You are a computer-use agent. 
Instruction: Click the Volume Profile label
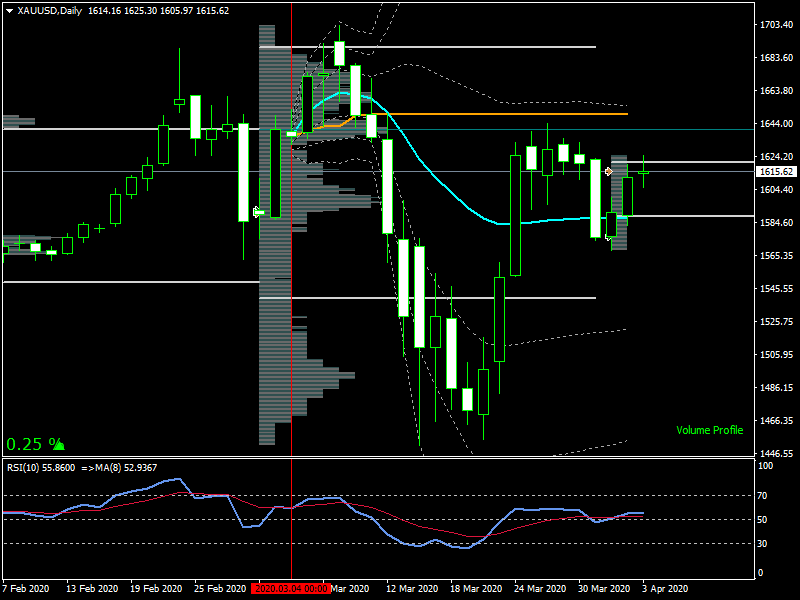pos(709,430)
